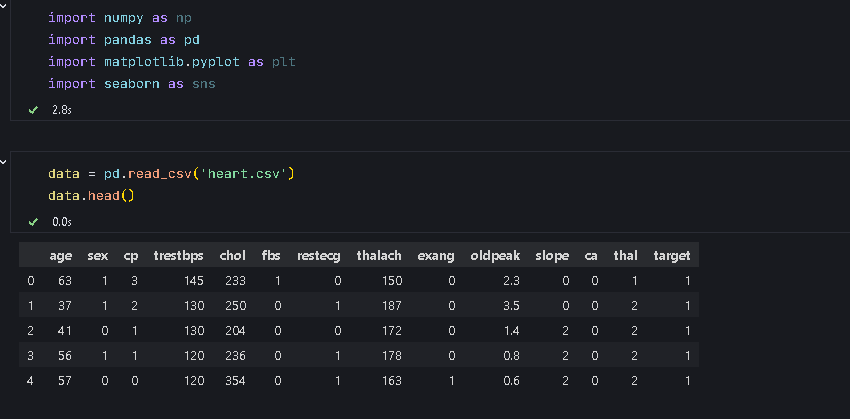Click chol value 236
The width and height of the screenshot is (850, 419).
[x=235, y=356]
